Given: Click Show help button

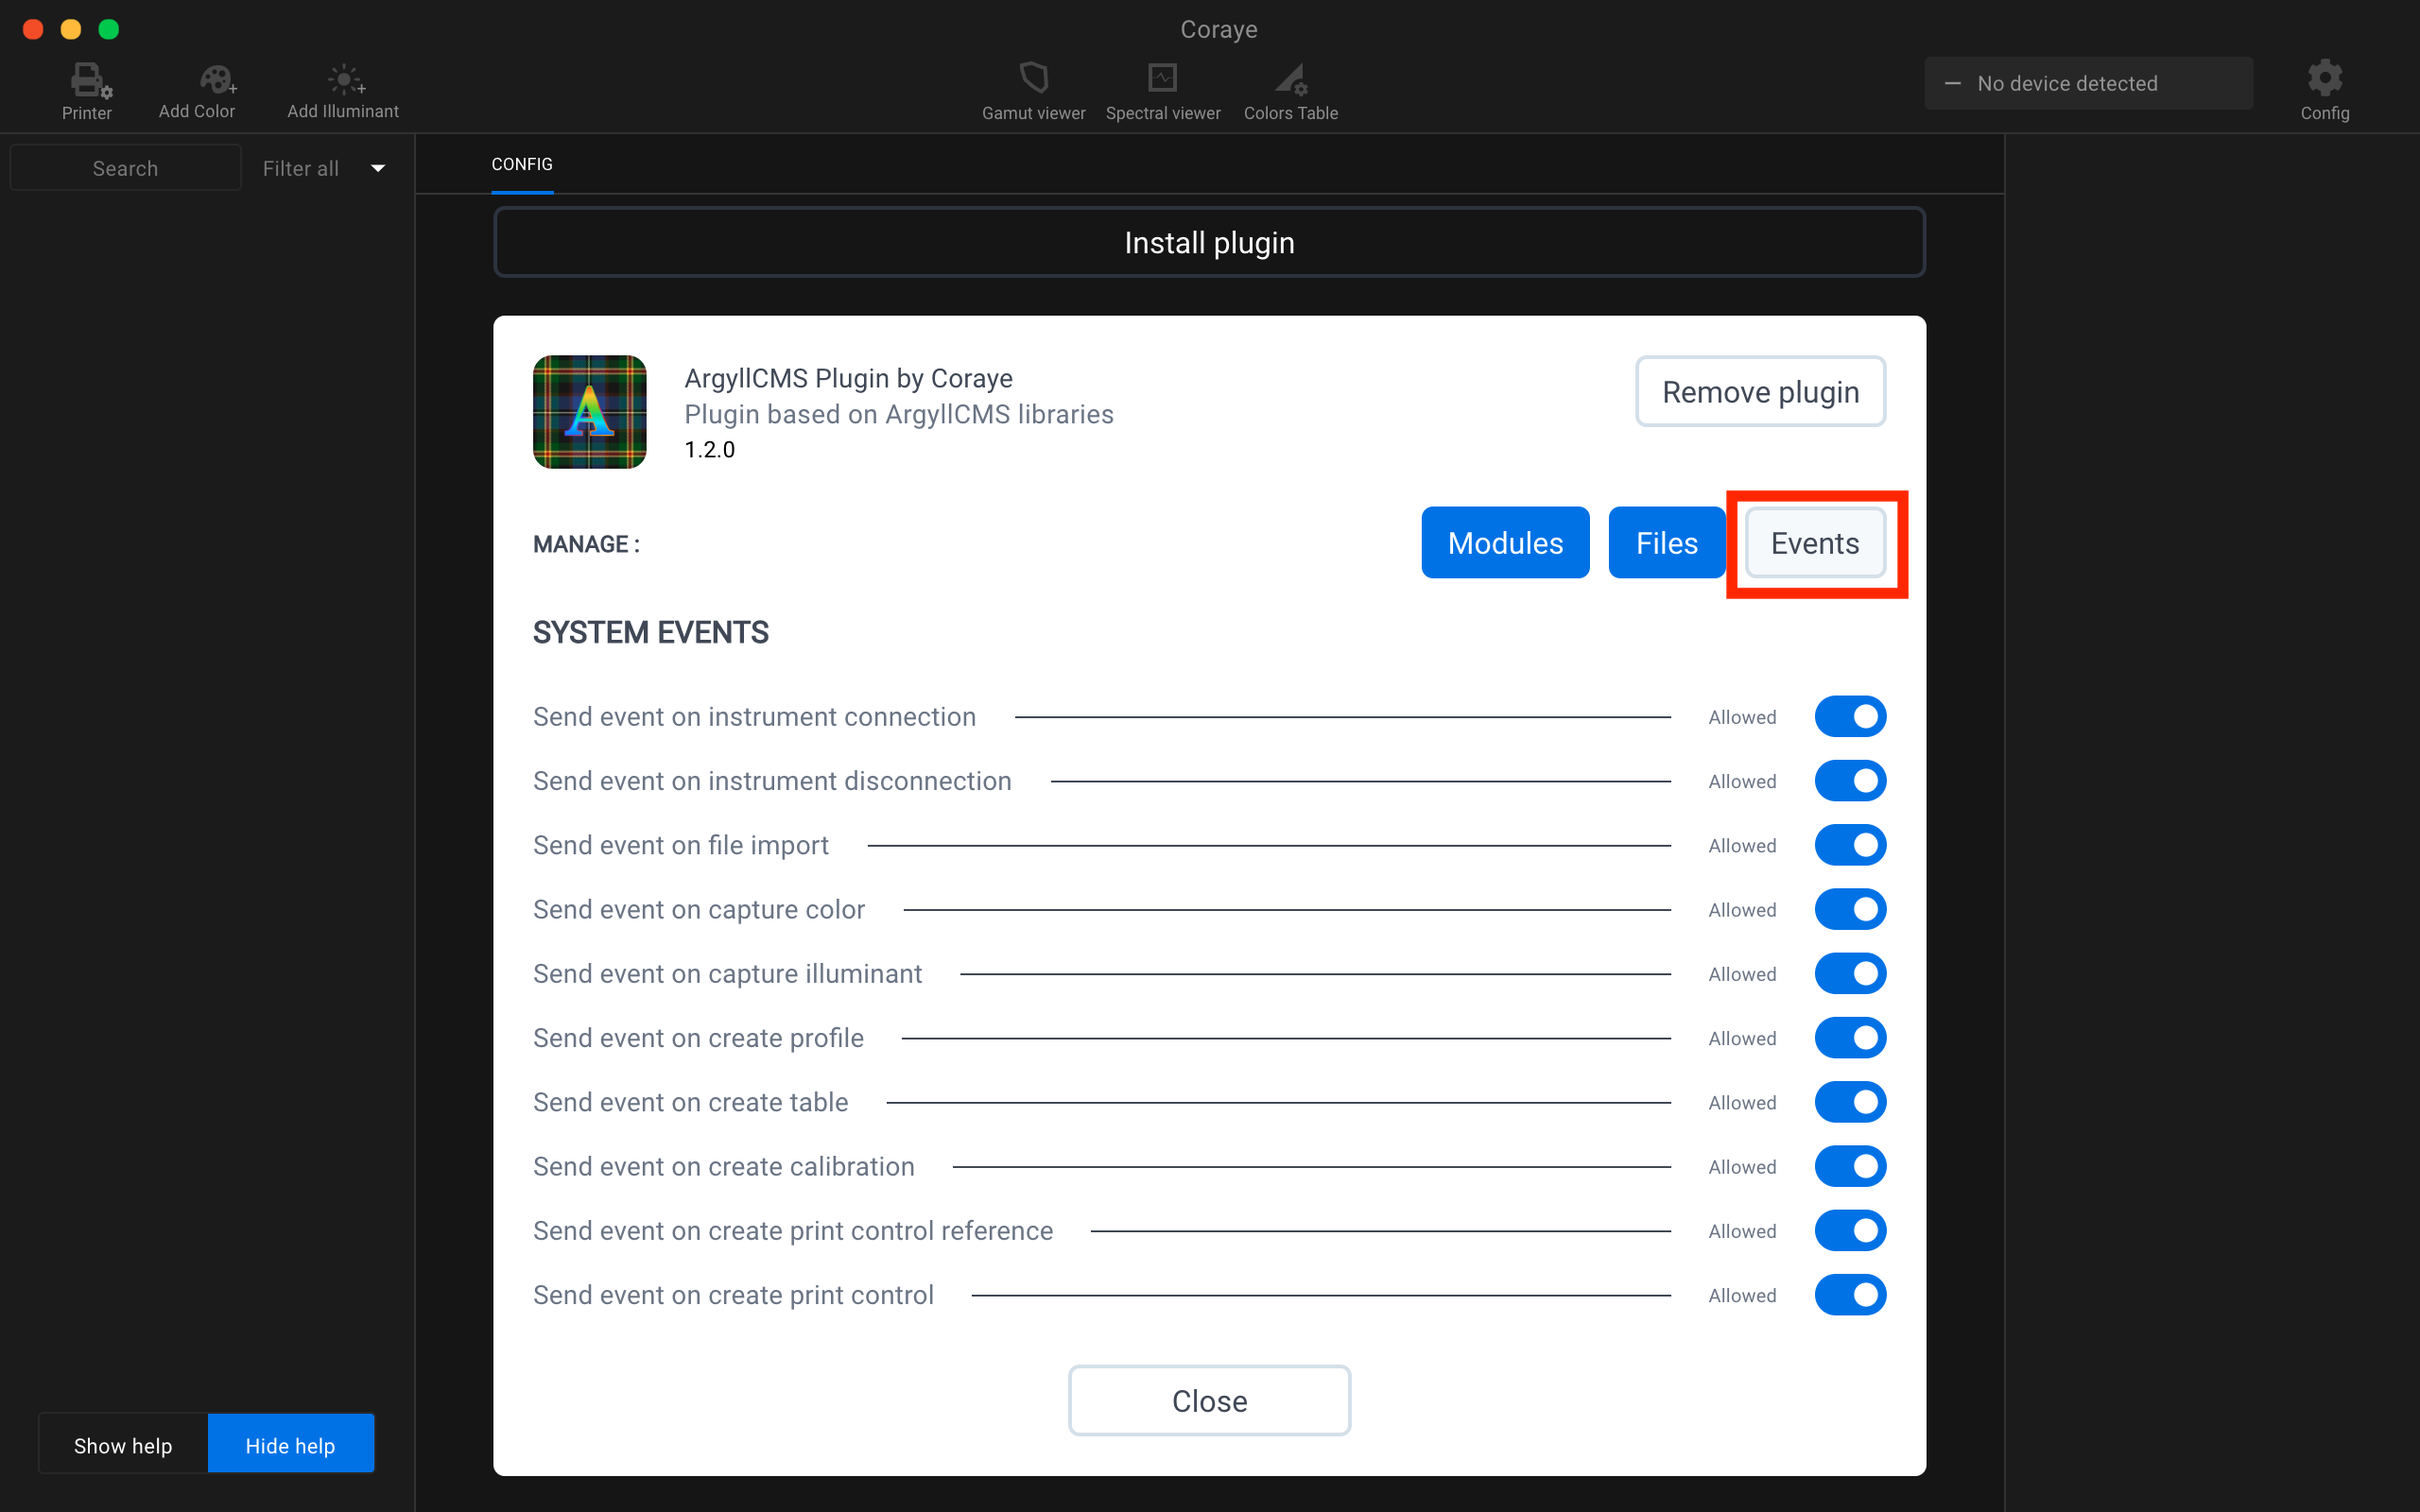Looking at the screenshot, I should click(x=123, y=1445).
